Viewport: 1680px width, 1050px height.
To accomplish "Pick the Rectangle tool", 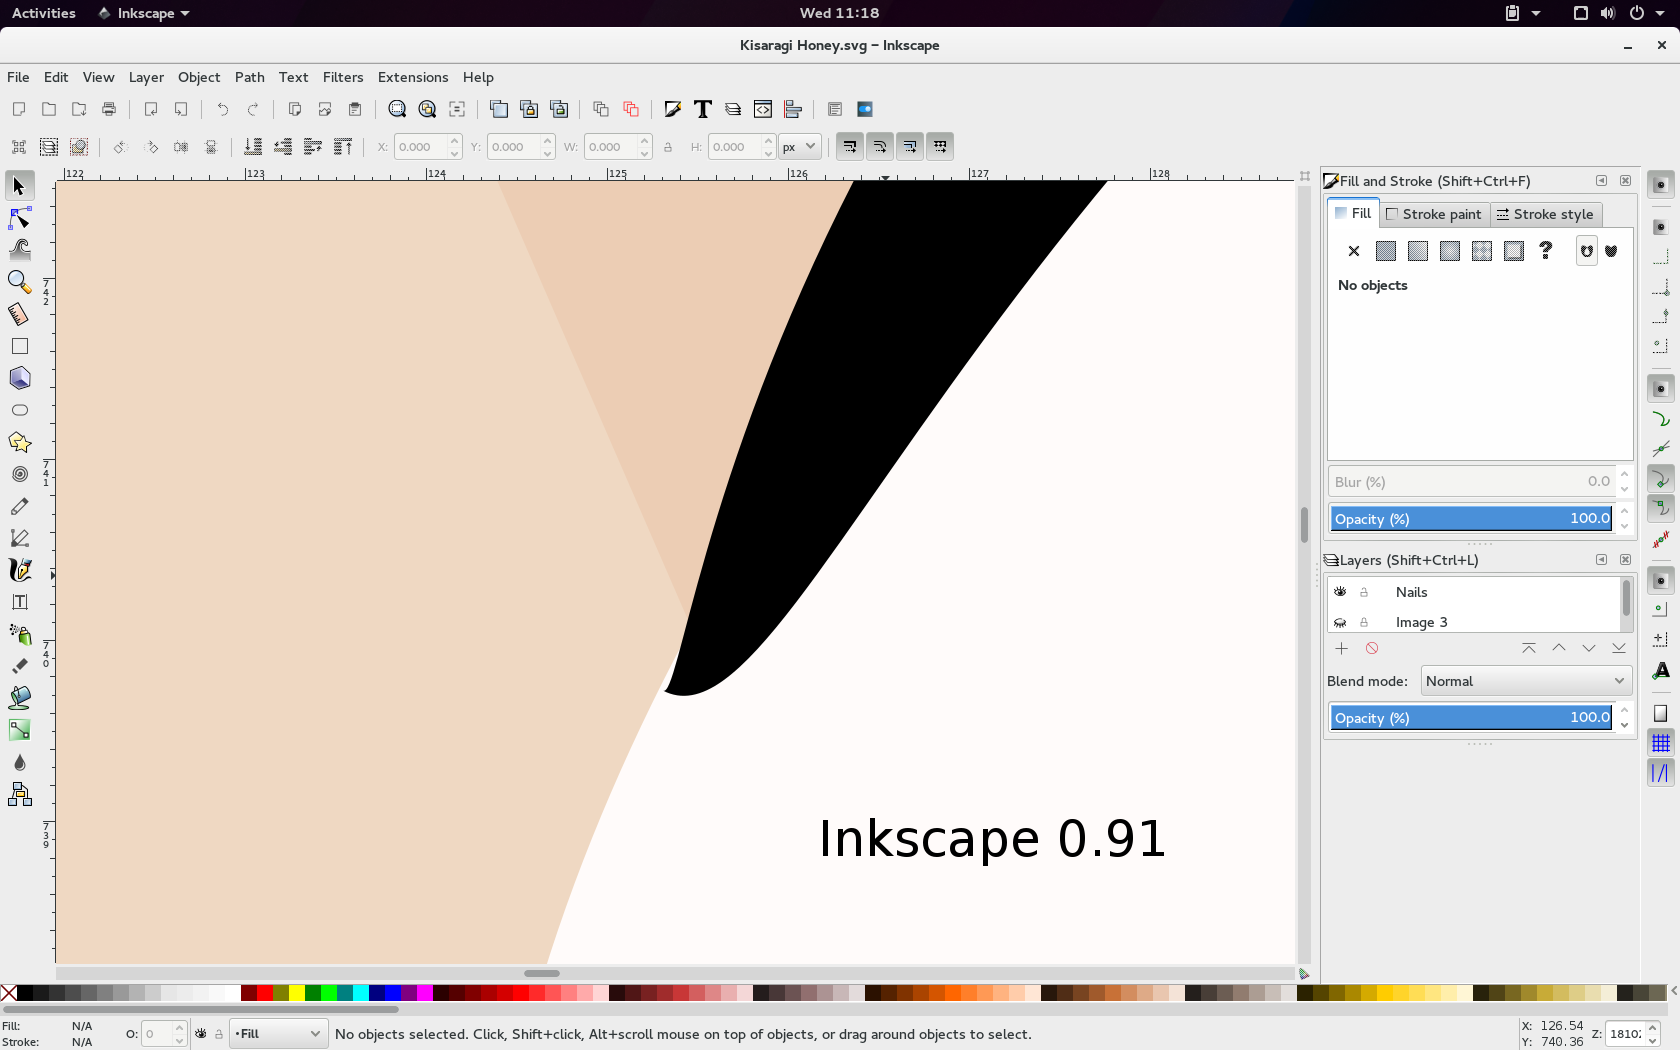I will [x=19, y=346].
